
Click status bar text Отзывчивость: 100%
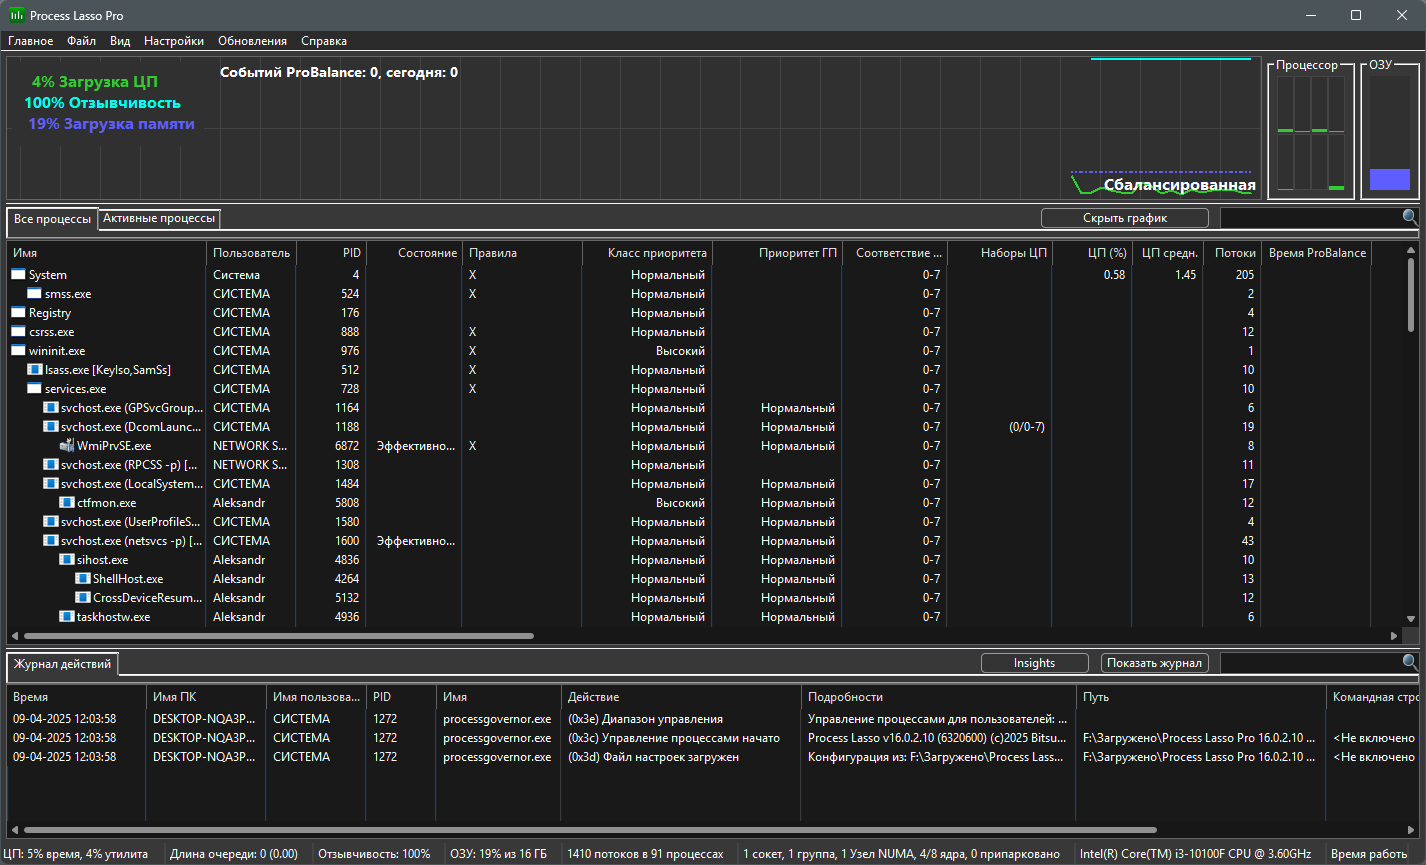coord(374,854)
